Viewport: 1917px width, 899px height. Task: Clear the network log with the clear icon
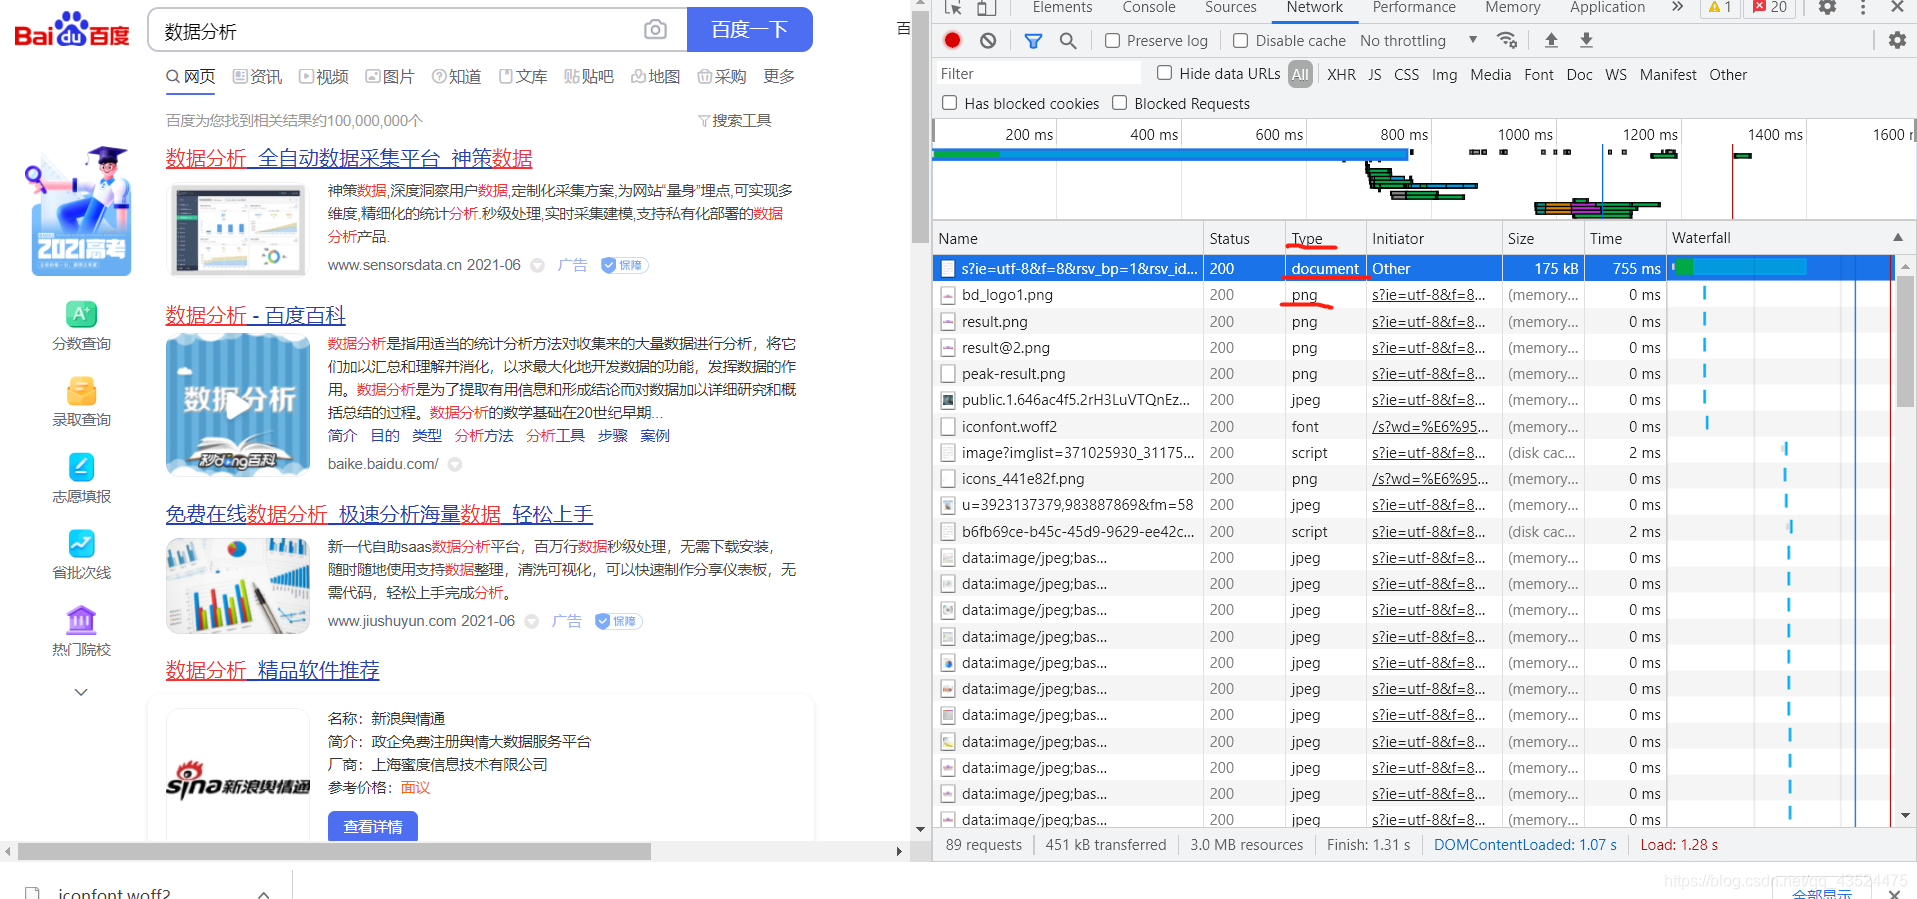pos(988,40)
